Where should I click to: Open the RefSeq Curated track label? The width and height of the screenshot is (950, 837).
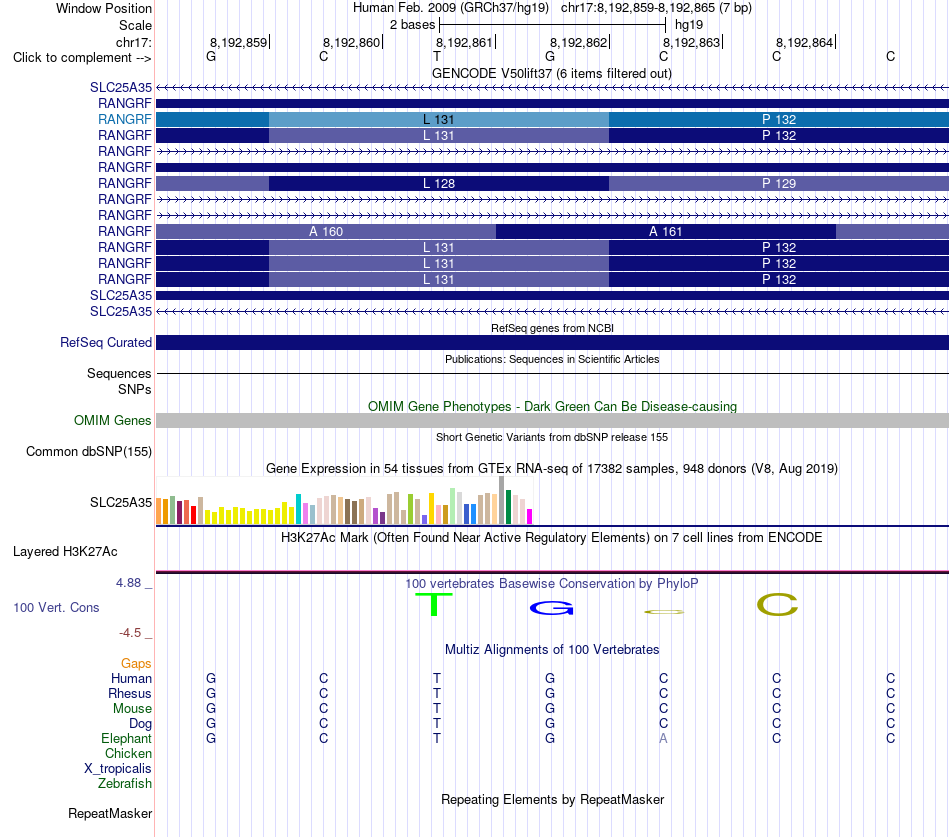click(x=106, y=342)
